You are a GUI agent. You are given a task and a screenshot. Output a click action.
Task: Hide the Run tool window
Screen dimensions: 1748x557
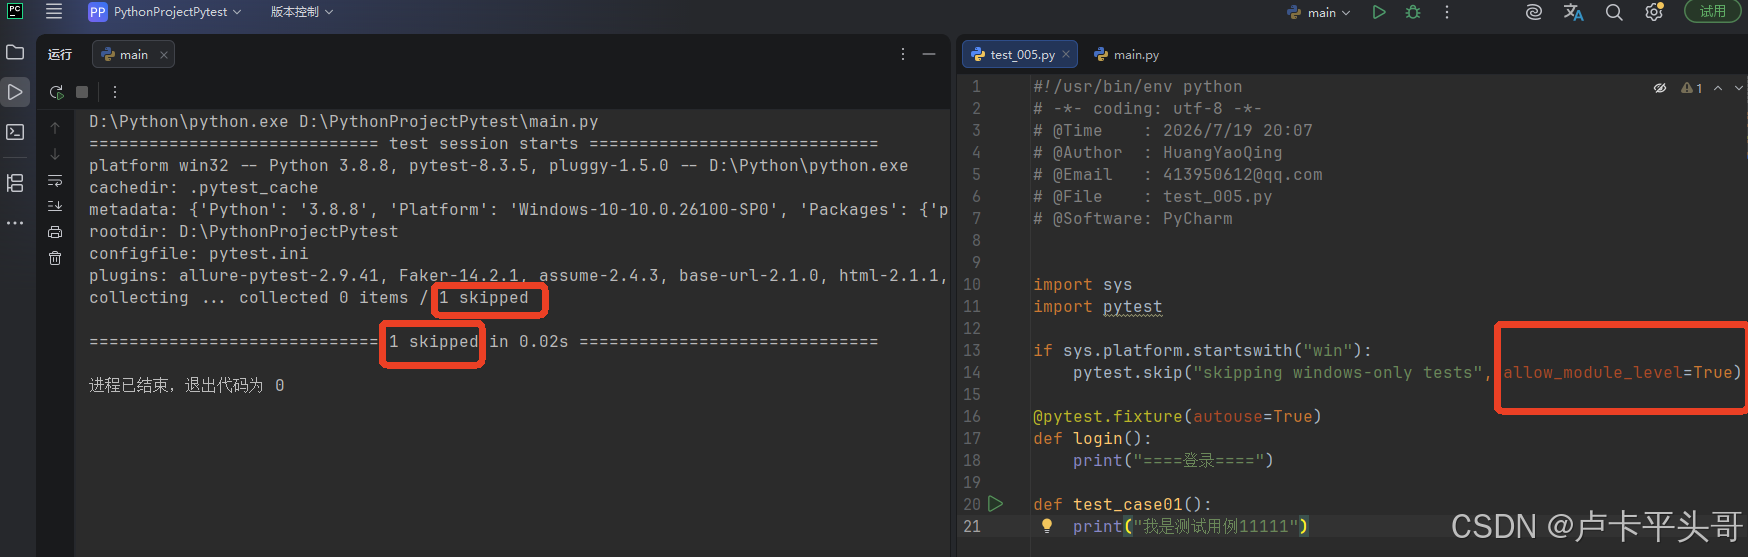click(x=929, y=54)
